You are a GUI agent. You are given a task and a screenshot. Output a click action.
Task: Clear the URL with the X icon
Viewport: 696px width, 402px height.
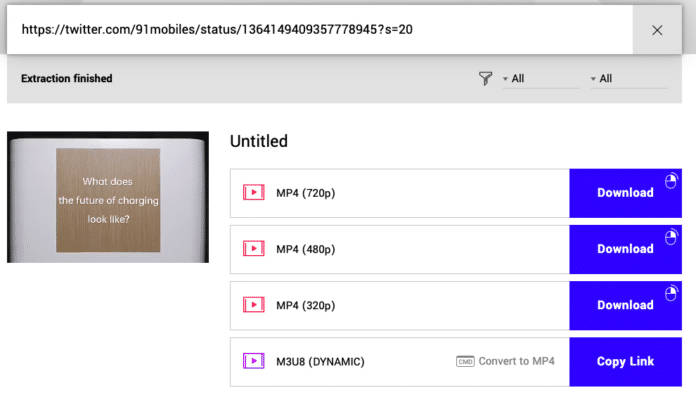coord(657,30)
